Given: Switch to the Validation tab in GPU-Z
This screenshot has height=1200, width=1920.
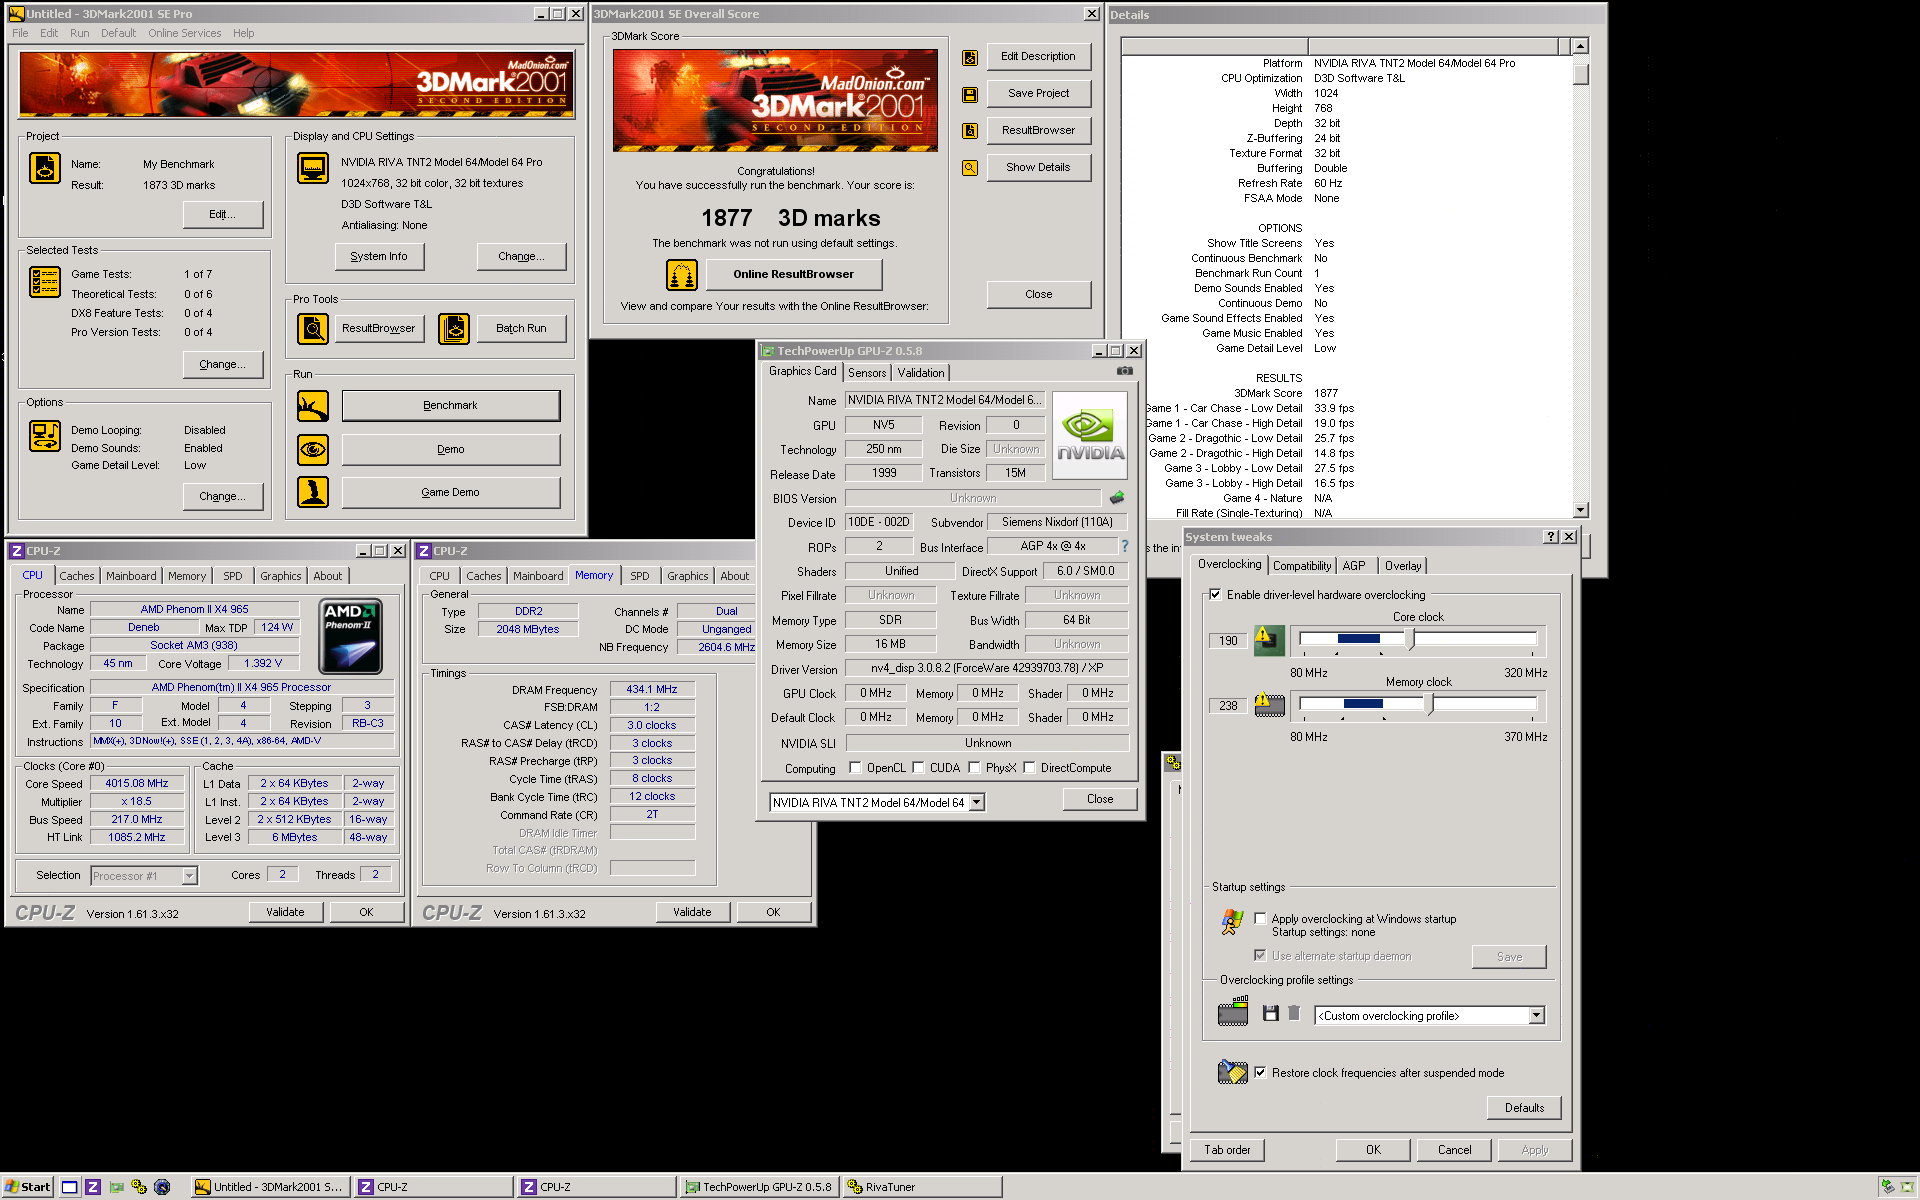Looking at the screenshot, I should 920,373.
